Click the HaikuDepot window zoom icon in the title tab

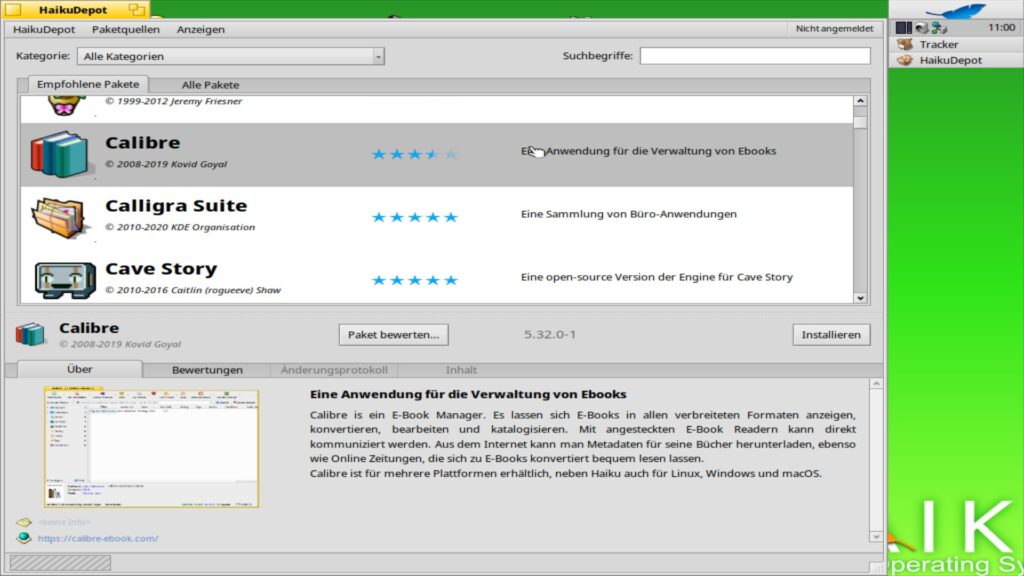coord(136,9)
